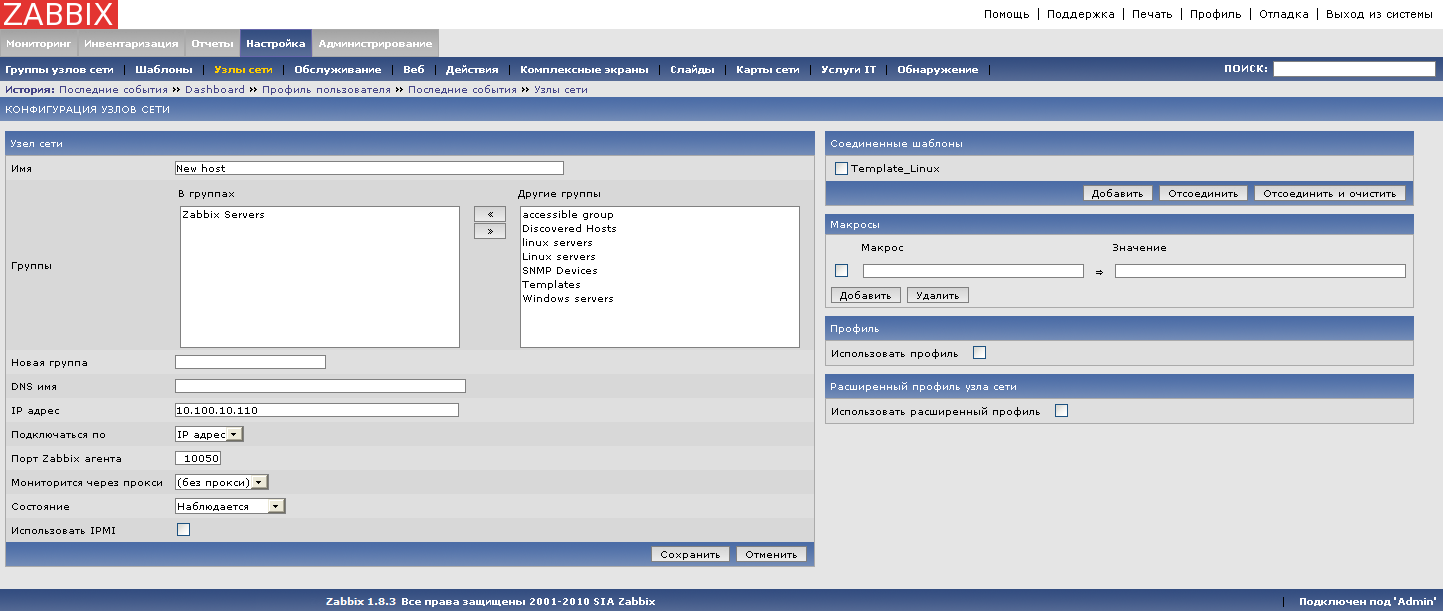Click the Сохранить button
Image resolution: width=1443 pixels, height=611 pixels.
click(x=691, y=554)
